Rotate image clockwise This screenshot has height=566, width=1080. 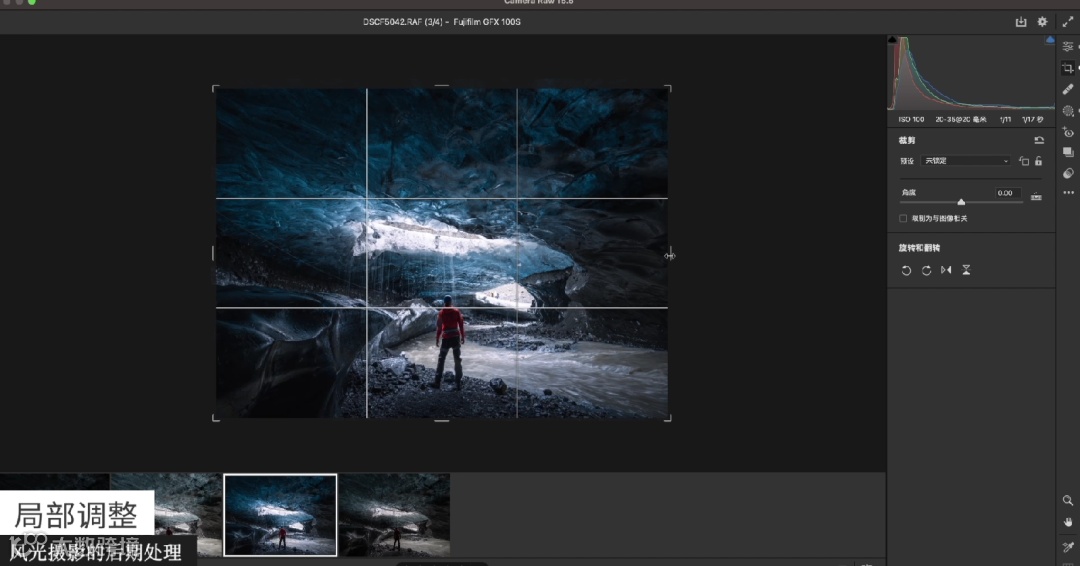tap(926, 271)
